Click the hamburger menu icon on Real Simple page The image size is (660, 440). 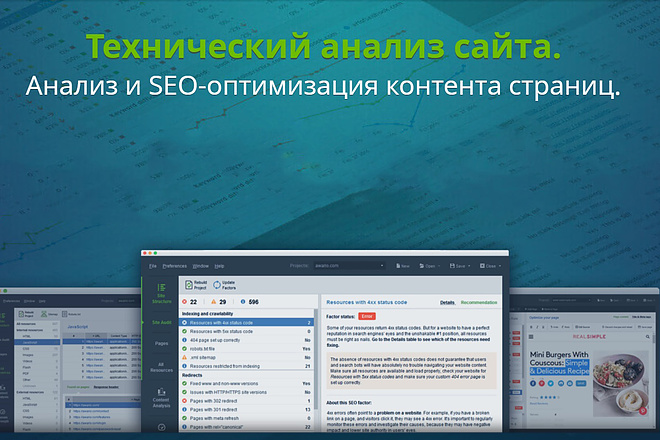click(x=531, y=337)
